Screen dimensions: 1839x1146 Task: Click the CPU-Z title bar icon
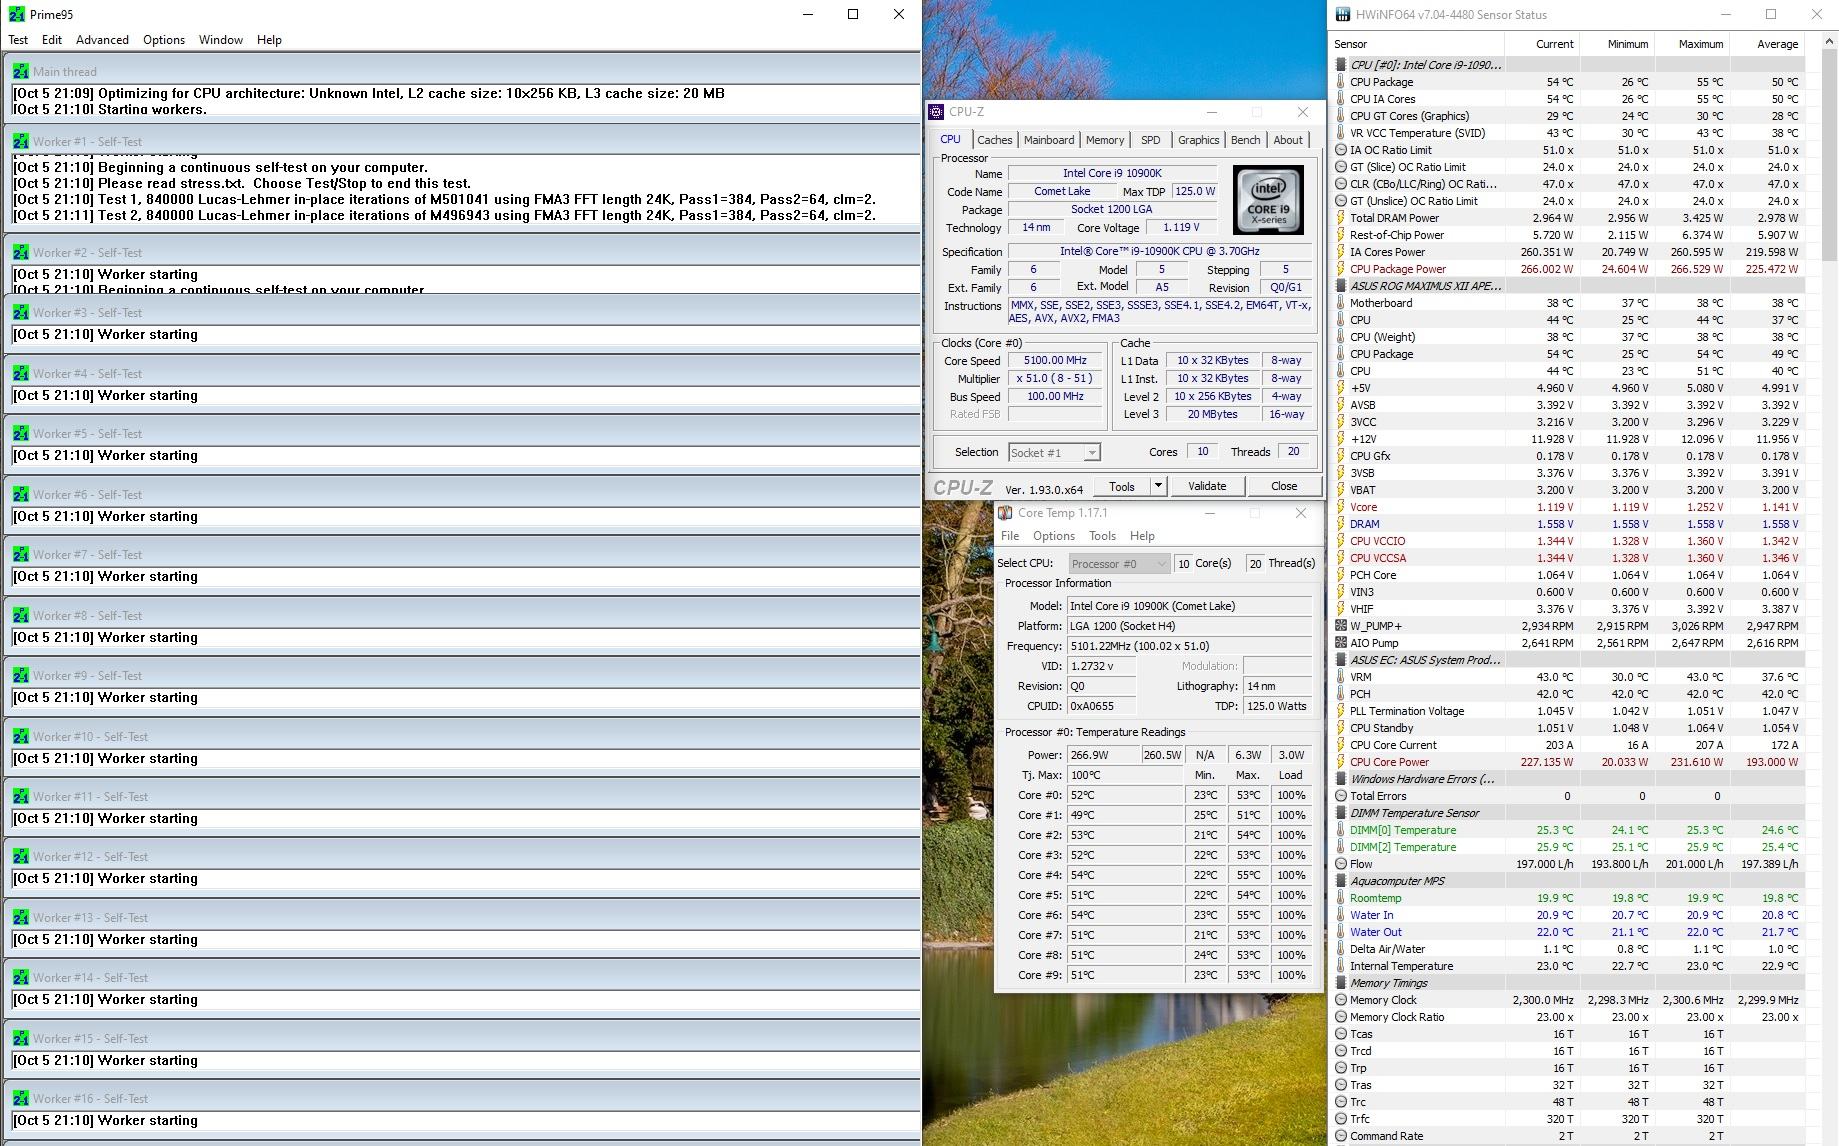tap(936, 112)
